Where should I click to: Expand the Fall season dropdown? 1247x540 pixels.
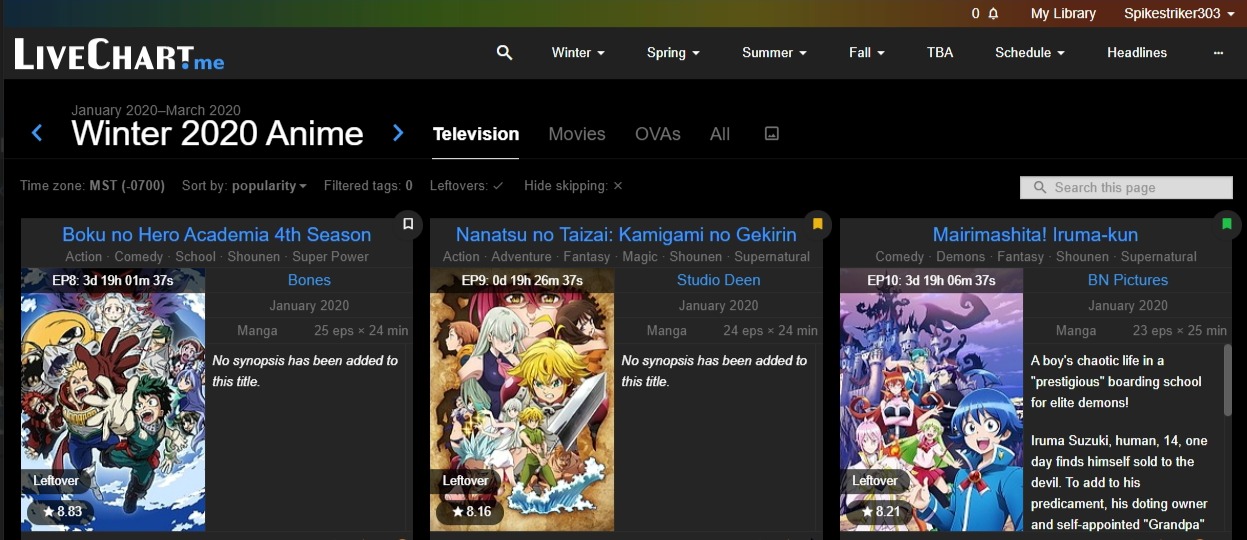pyautogui.click(x=867, y=52)
